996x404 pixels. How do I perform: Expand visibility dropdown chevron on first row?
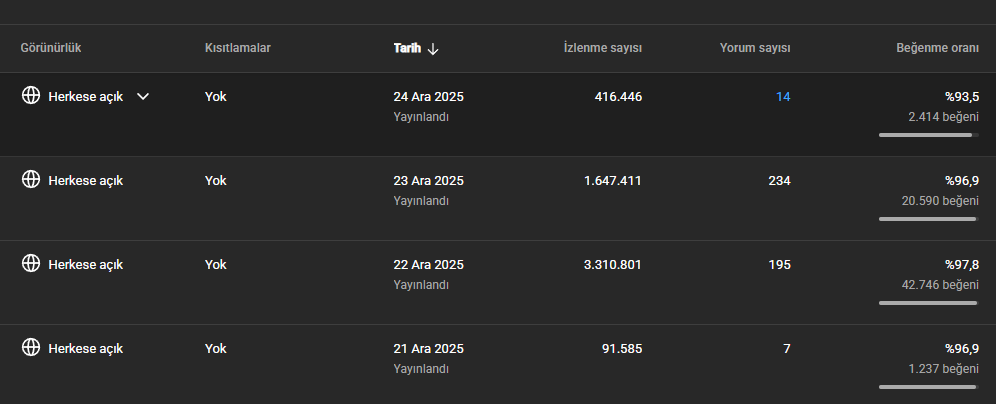[143, 97]
